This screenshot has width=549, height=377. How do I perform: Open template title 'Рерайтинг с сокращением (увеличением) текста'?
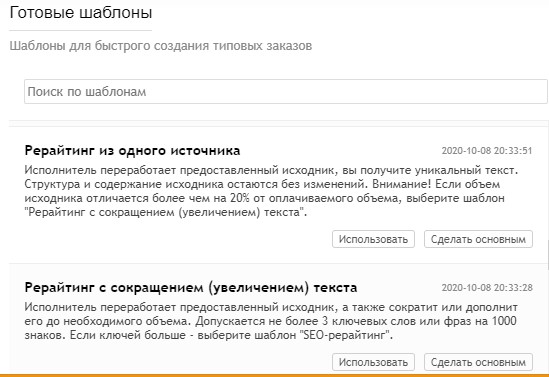click(x=191, y=287)
